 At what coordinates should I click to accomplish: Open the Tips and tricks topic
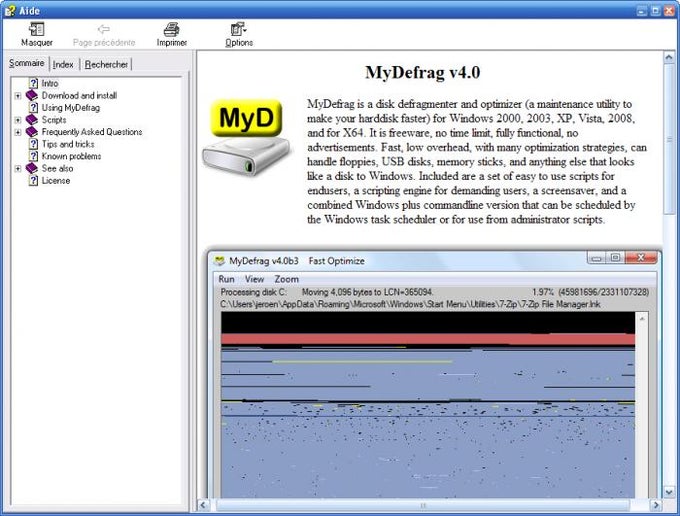pos(68,144)
